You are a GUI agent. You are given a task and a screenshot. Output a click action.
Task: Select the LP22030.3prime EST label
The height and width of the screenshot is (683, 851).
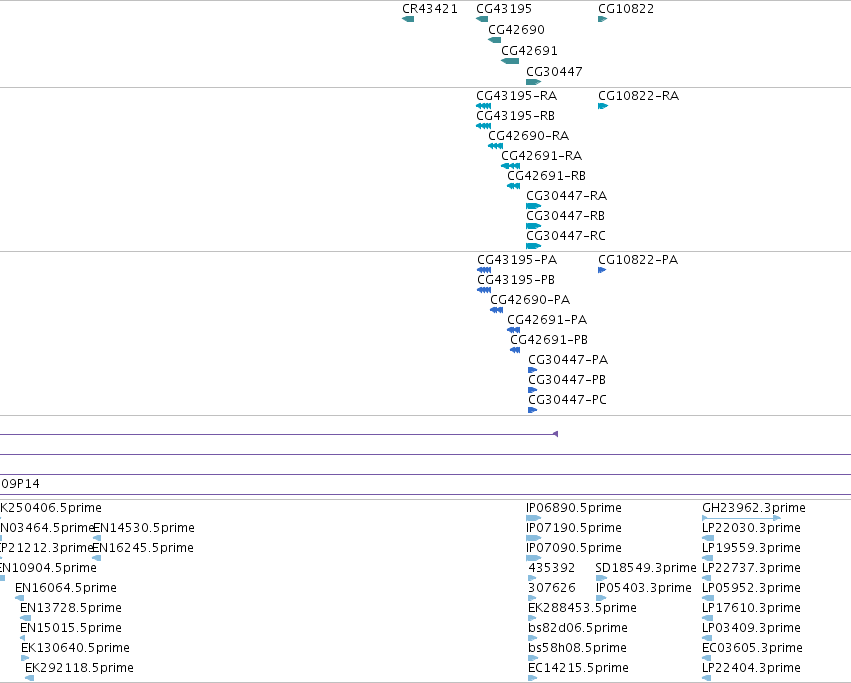pos(752,528)
